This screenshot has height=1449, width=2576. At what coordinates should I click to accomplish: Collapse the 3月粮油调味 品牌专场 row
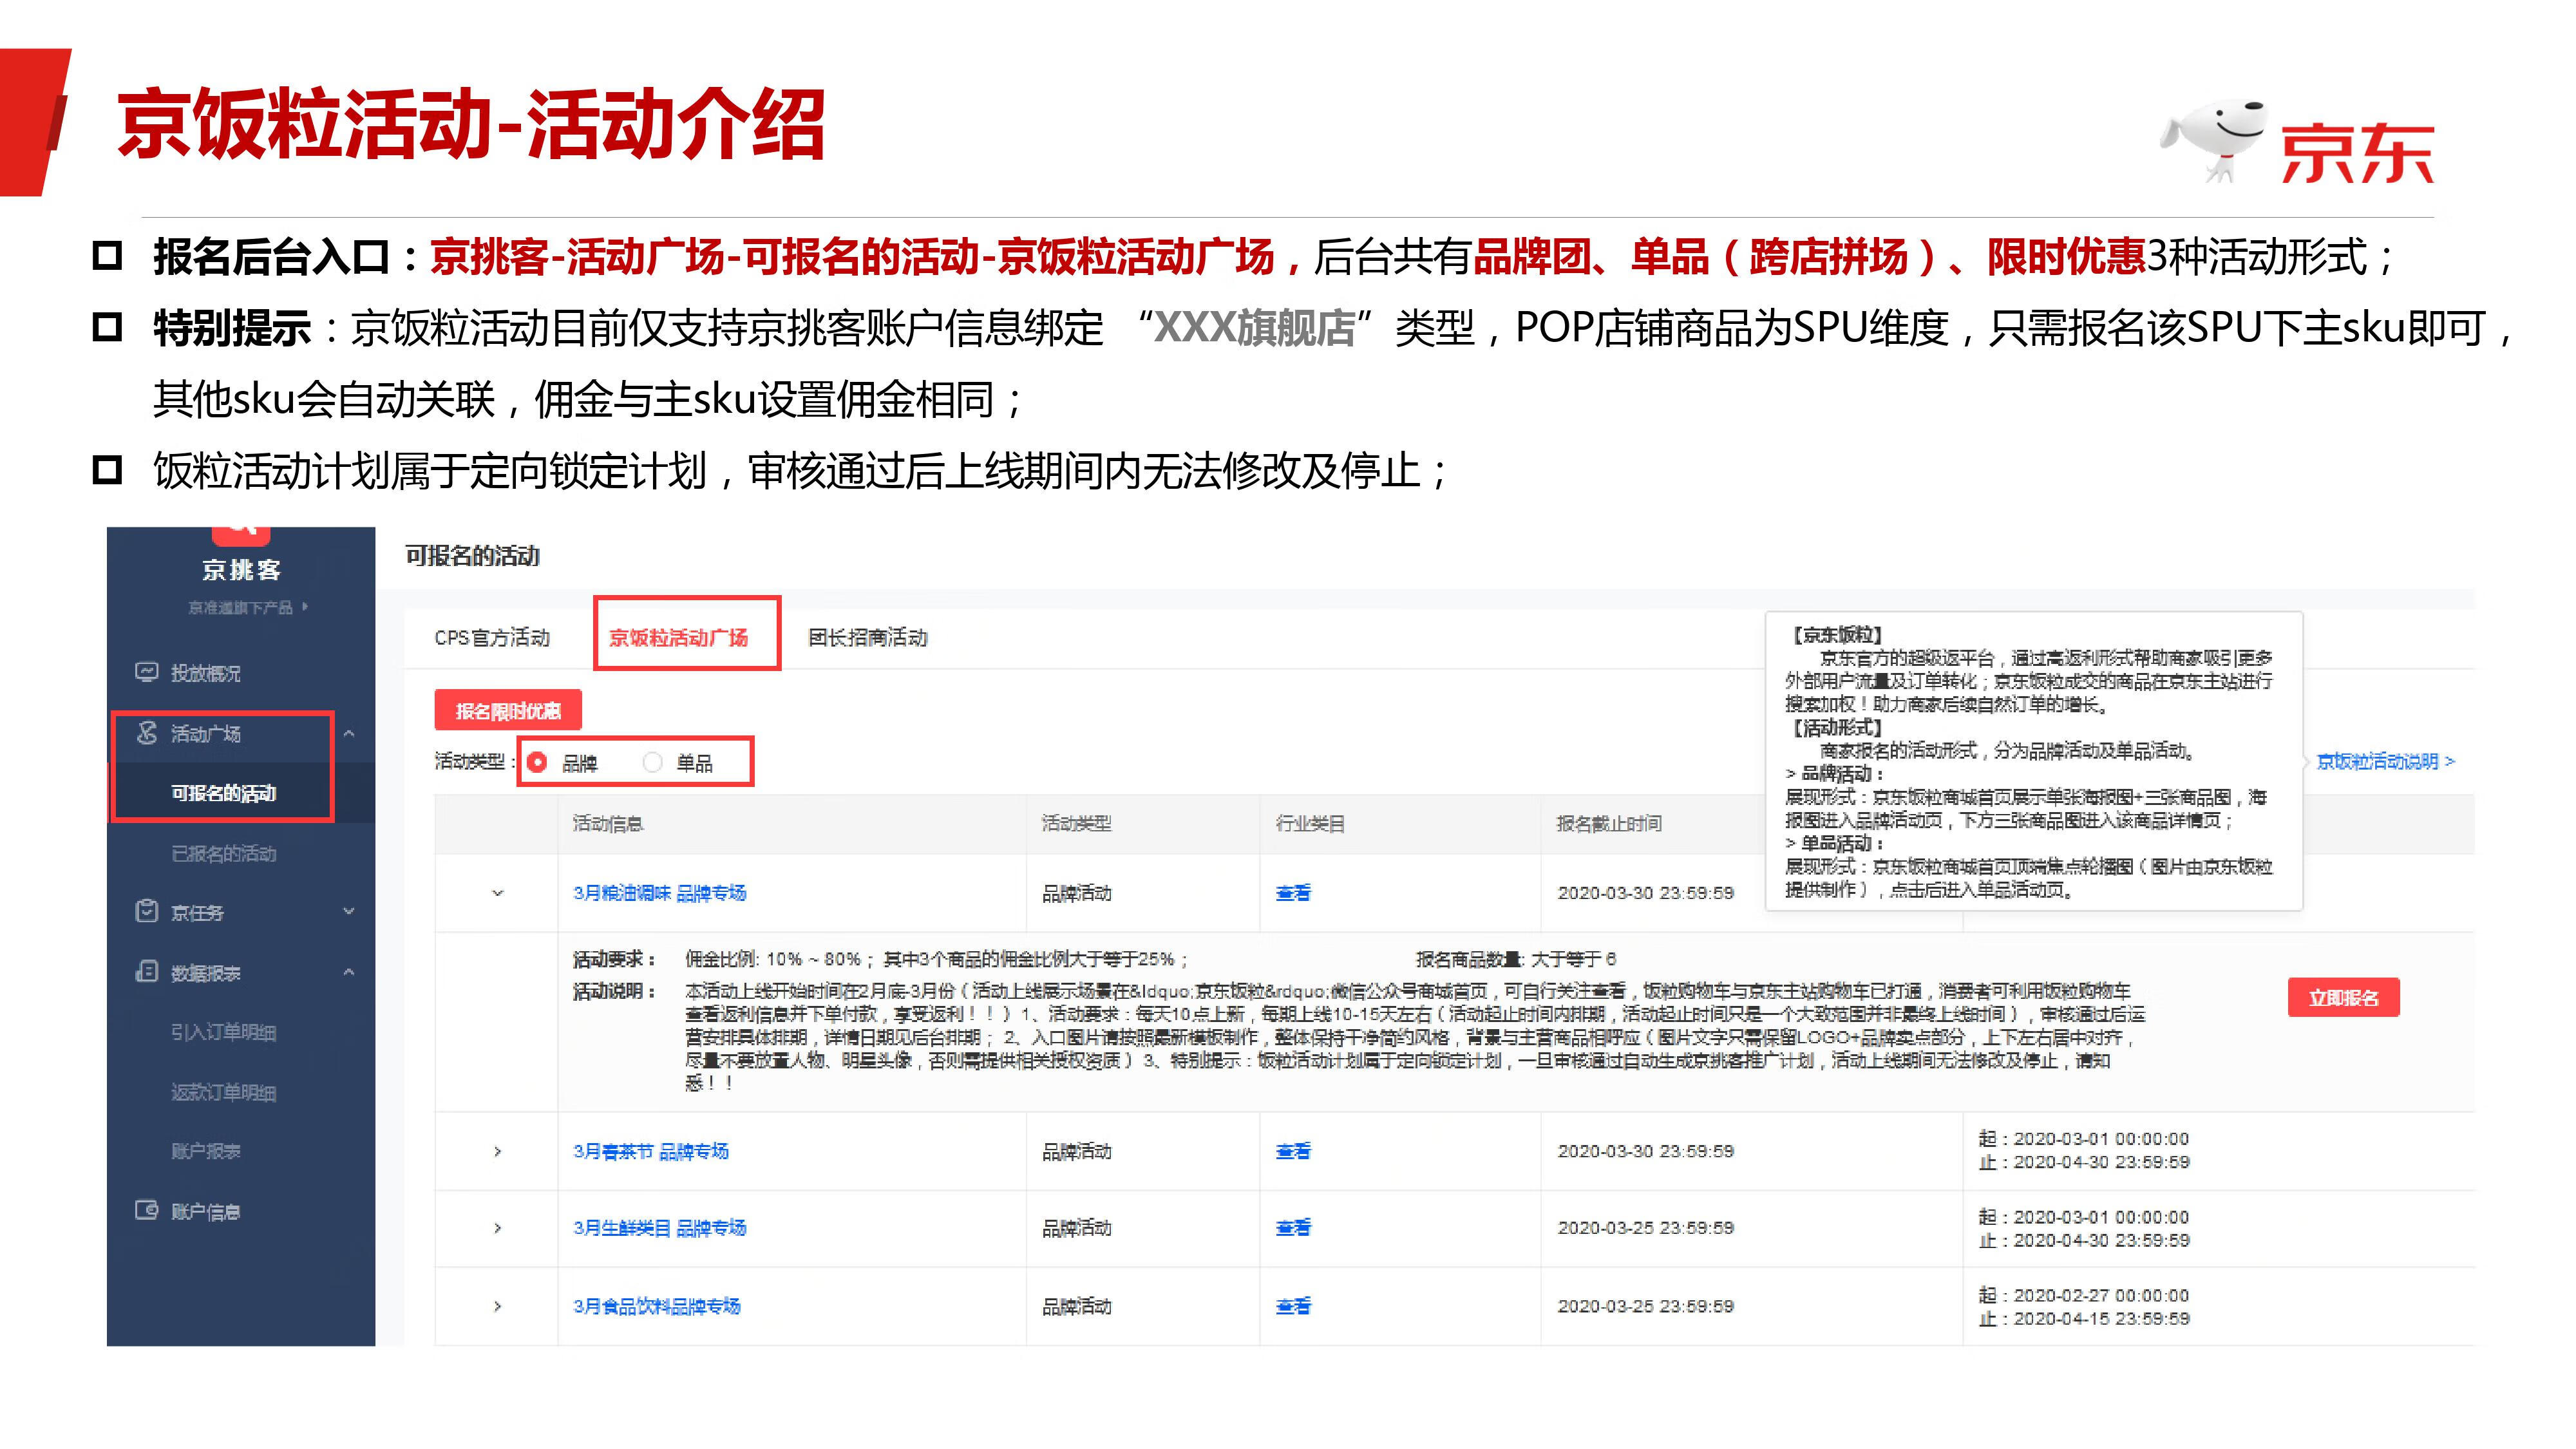click(x=497, y=893)
